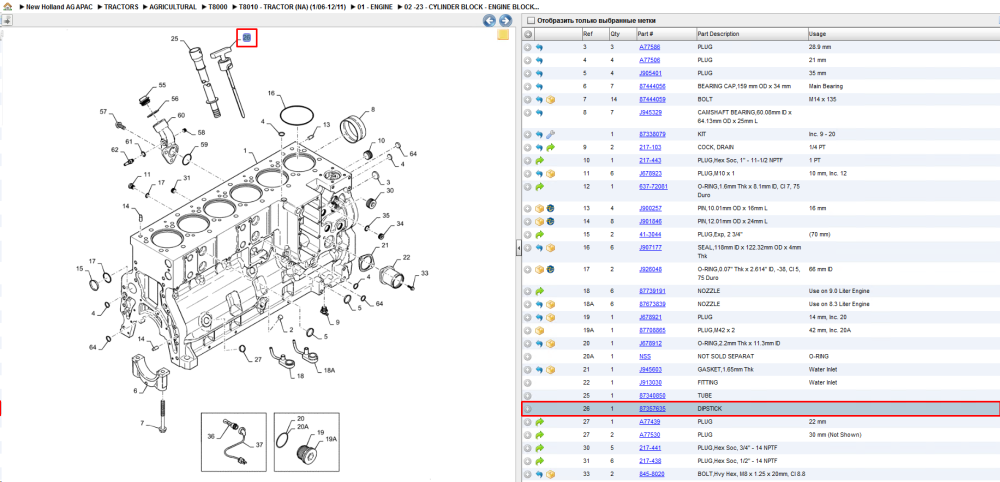Open part number 87357635 DIPSTICK link

(652, 409)
